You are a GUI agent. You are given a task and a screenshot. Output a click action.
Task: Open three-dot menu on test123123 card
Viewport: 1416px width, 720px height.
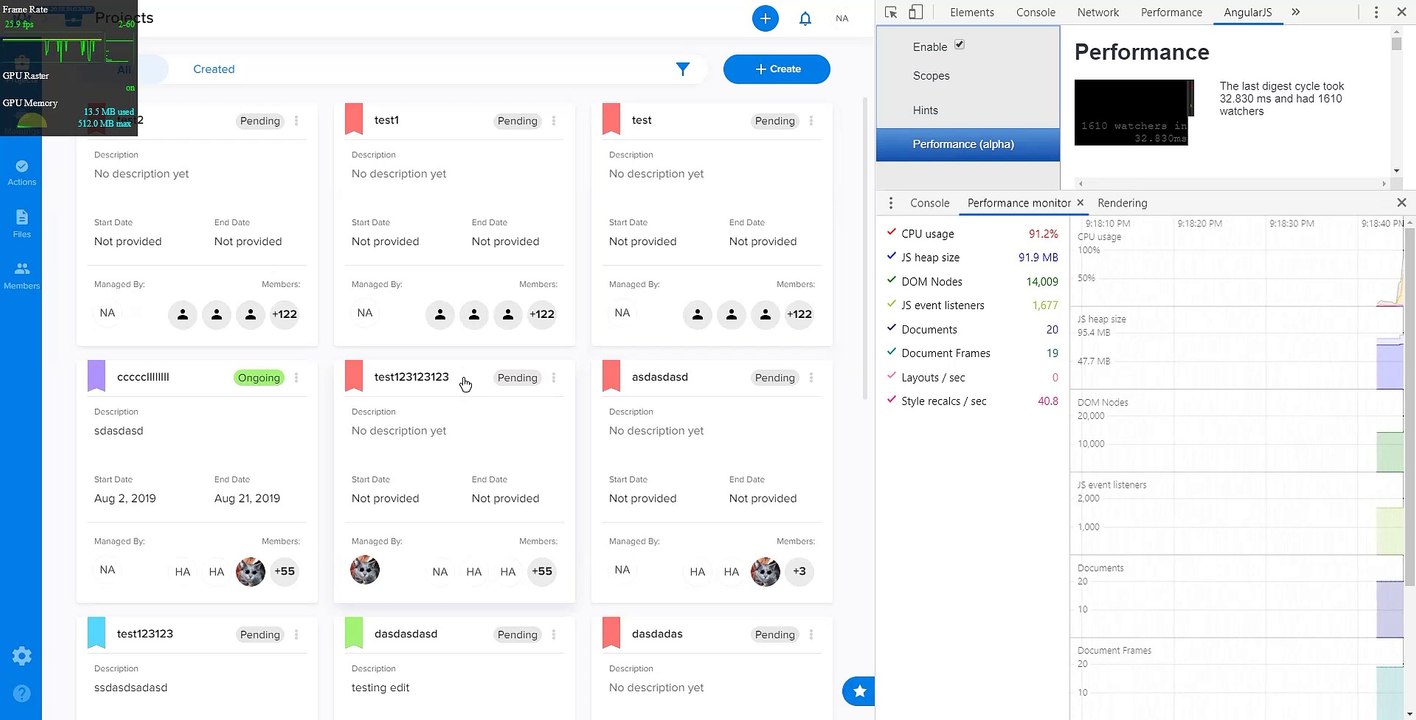pyautogui.click(x=297, y=635)
